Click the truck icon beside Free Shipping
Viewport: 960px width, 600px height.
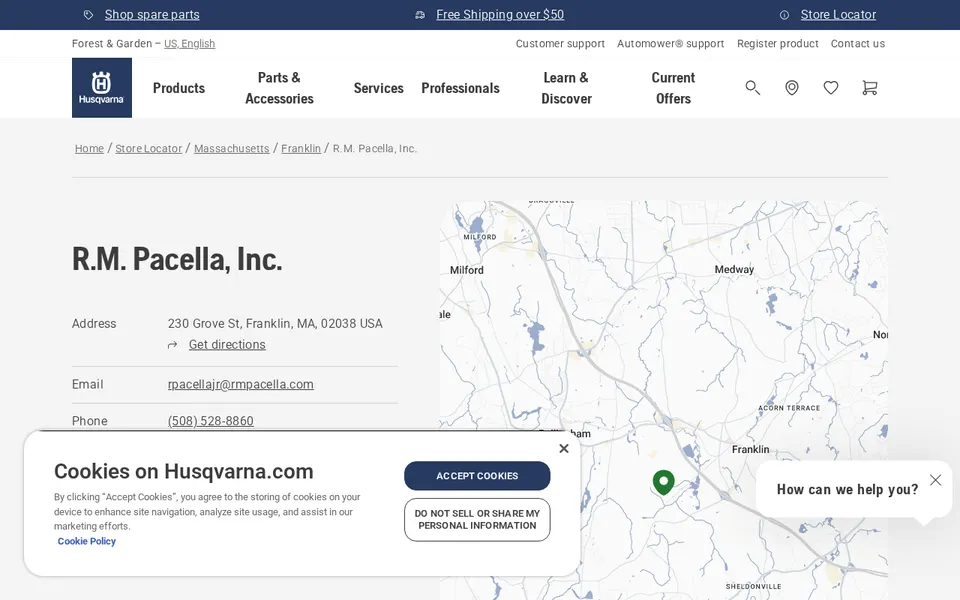pyautogui.click(x=420, y=15)
